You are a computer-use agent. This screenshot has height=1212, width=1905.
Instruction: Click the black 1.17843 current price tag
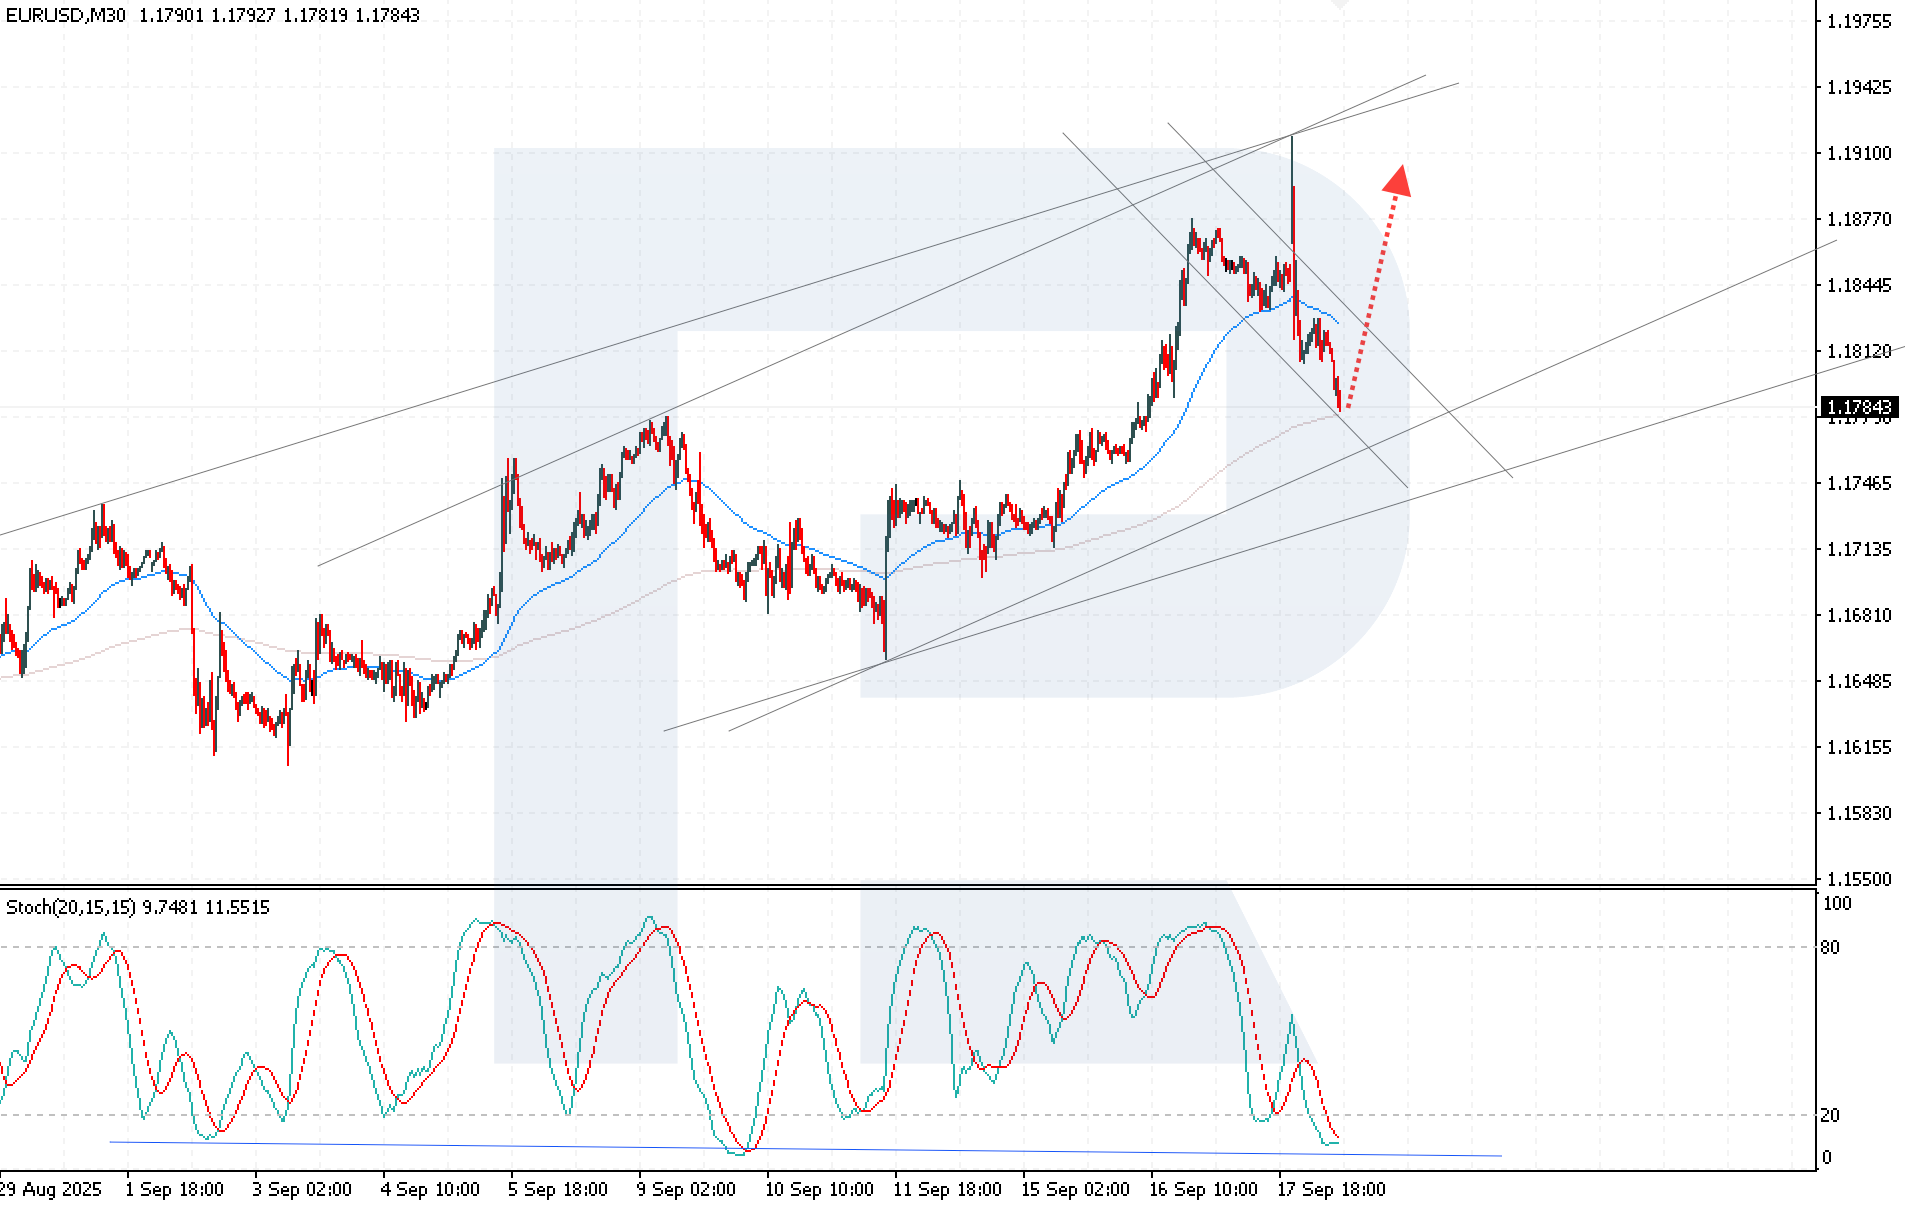coord(1859,407)
